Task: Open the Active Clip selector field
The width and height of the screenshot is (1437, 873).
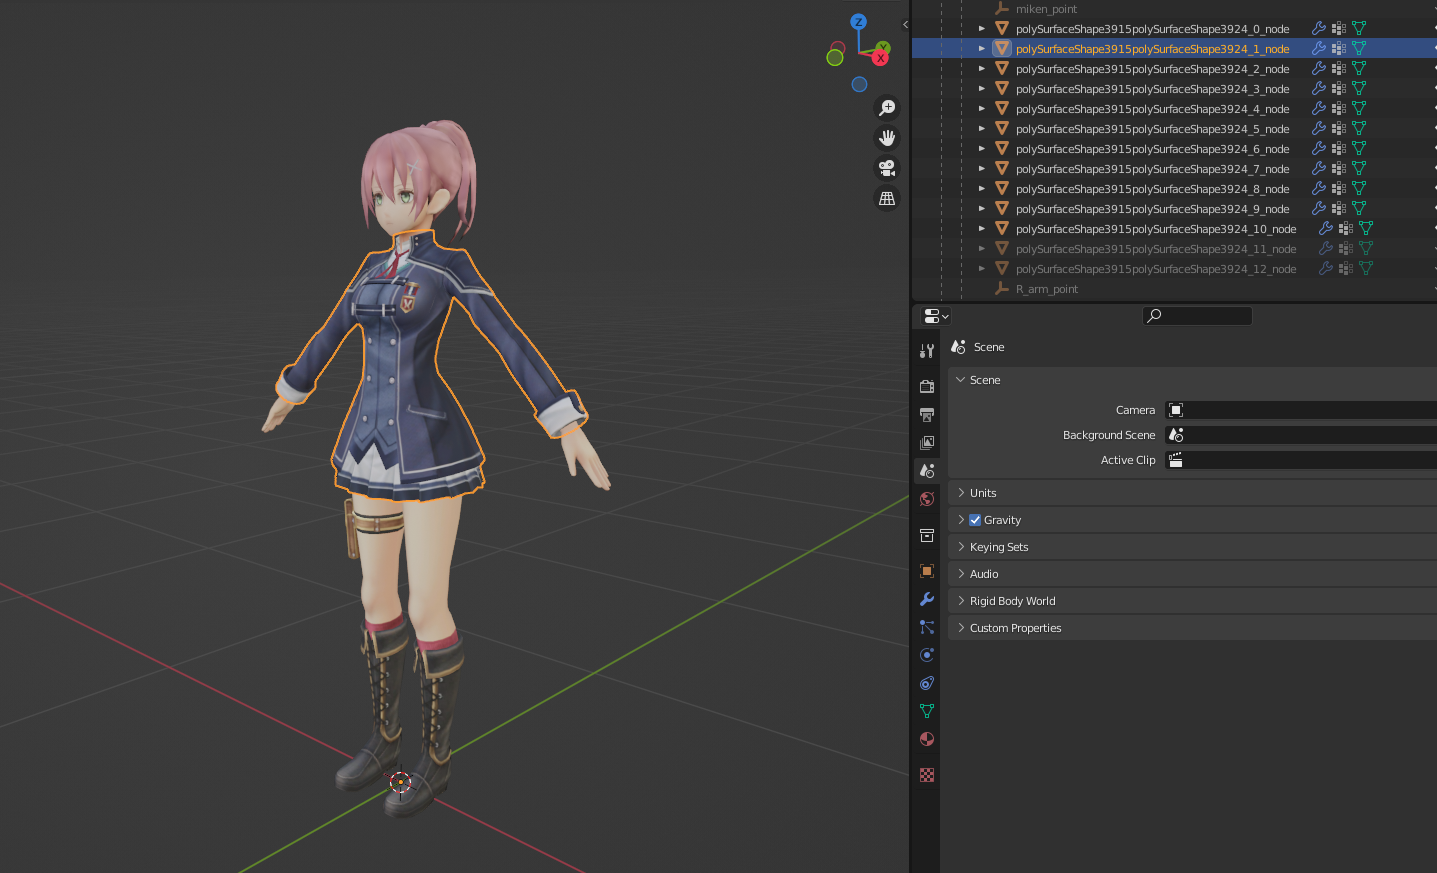Action: [1300, 460]
